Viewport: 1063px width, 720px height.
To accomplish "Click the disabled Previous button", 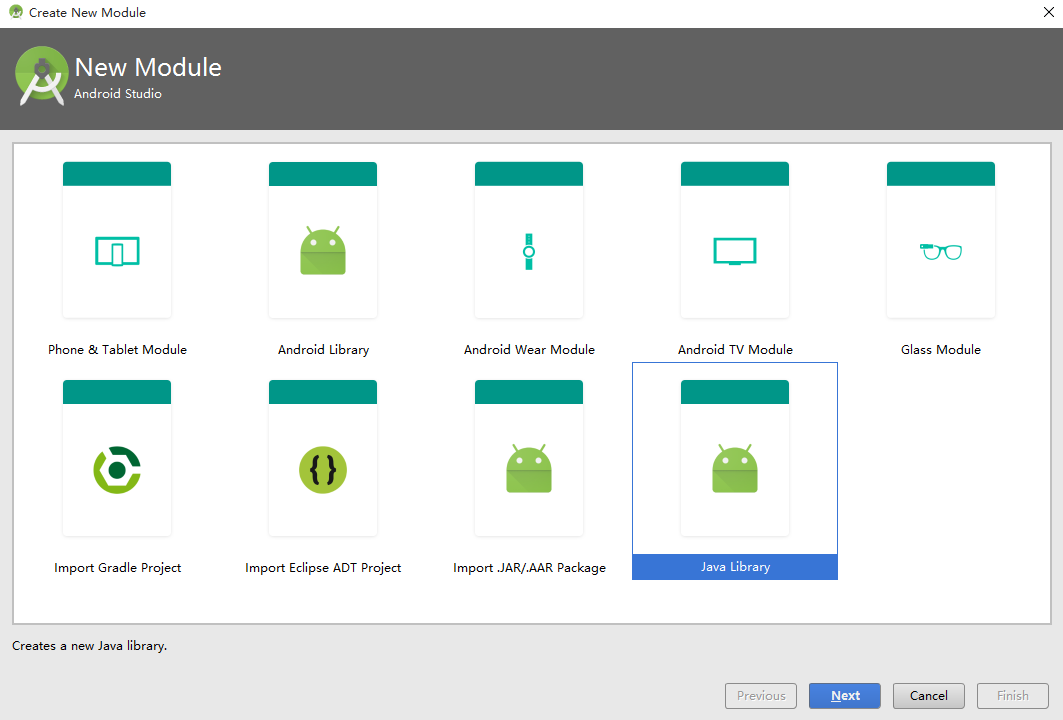I will click(761, 696).
